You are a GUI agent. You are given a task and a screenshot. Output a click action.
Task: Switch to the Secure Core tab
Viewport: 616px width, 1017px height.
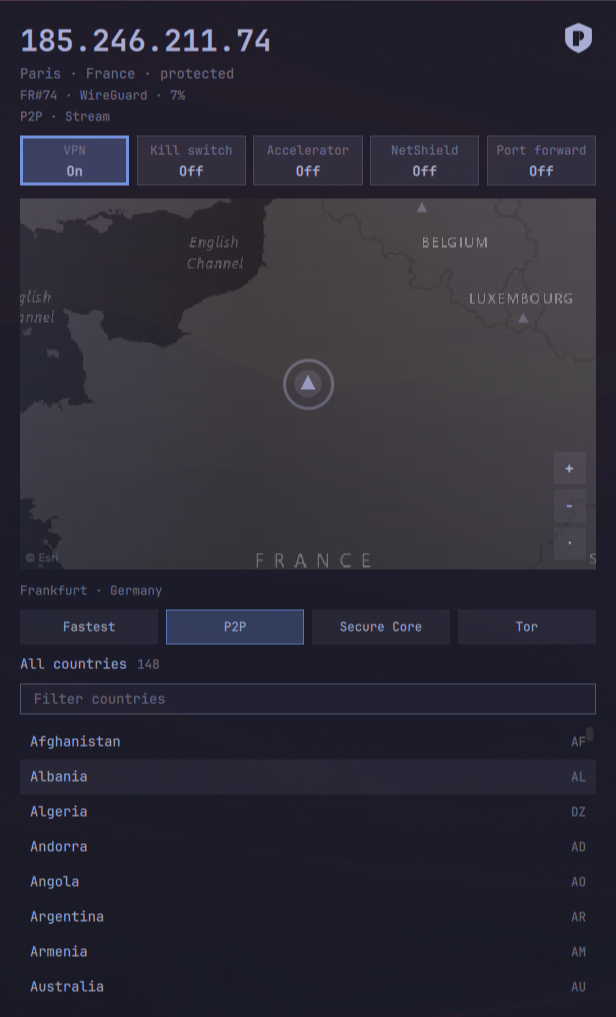tap(381, 627)
